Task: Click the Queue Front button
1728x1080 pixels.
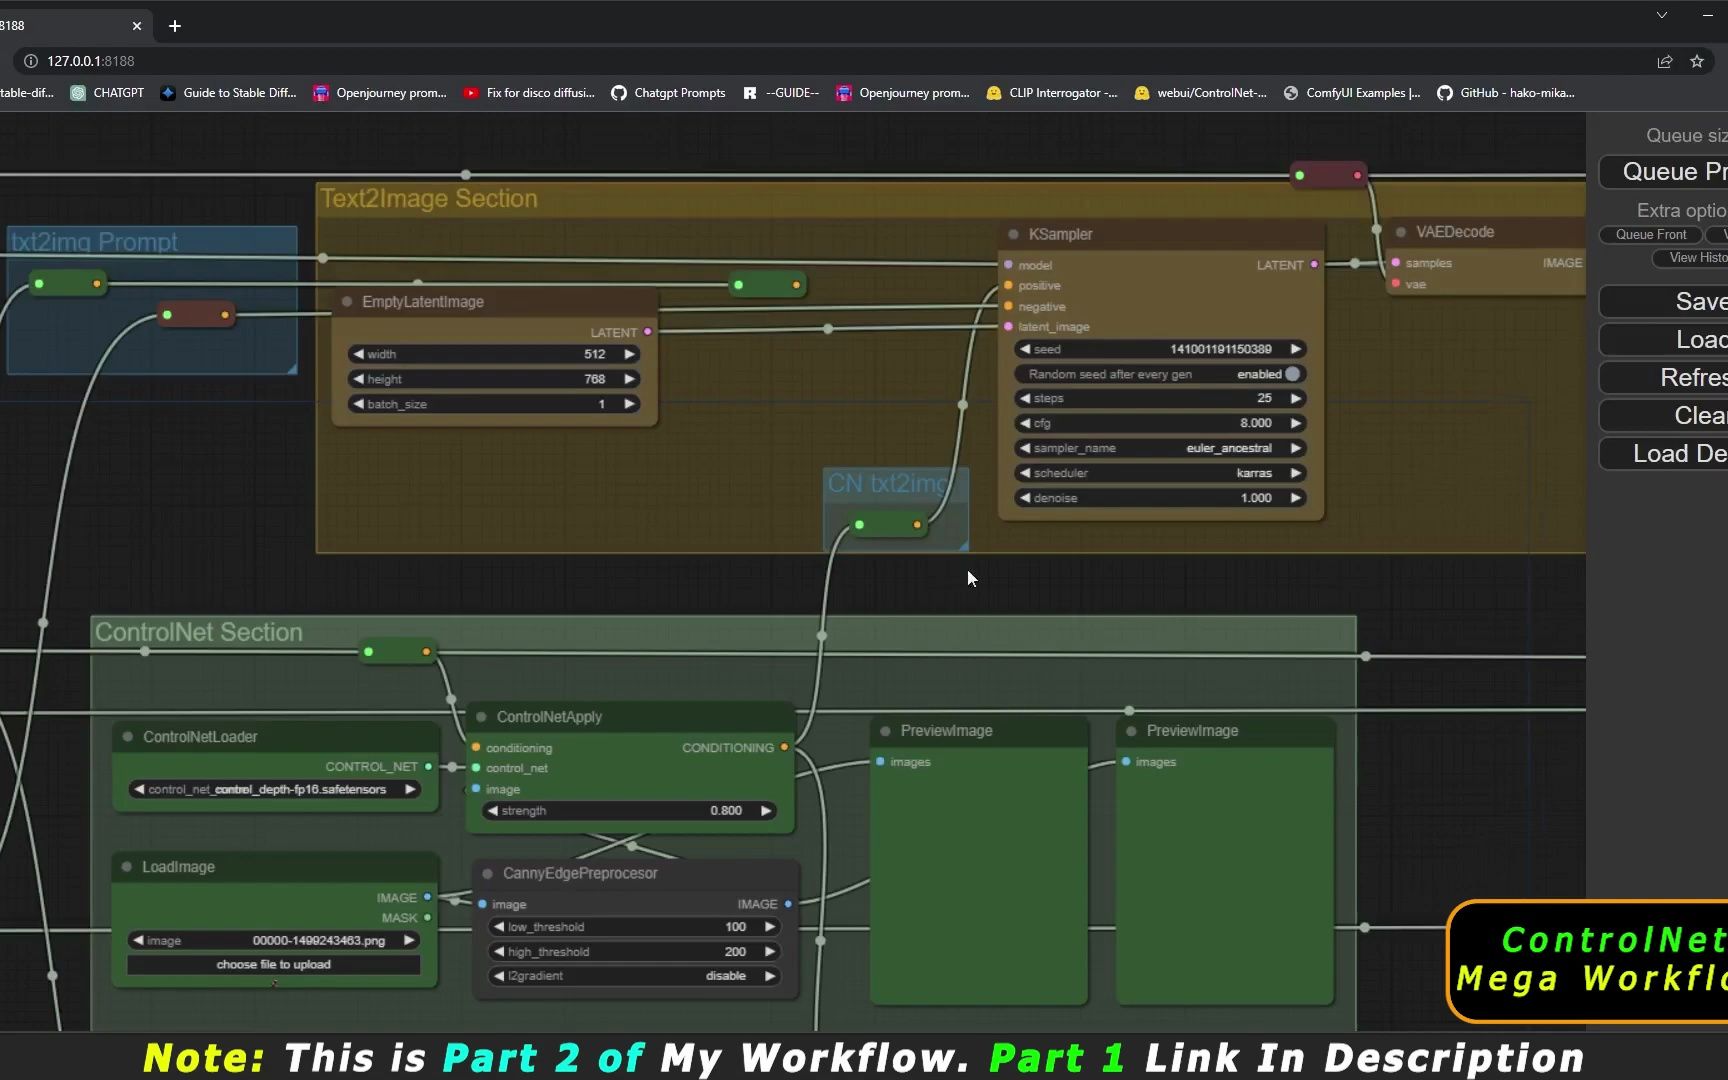Action: point(1651,235)
